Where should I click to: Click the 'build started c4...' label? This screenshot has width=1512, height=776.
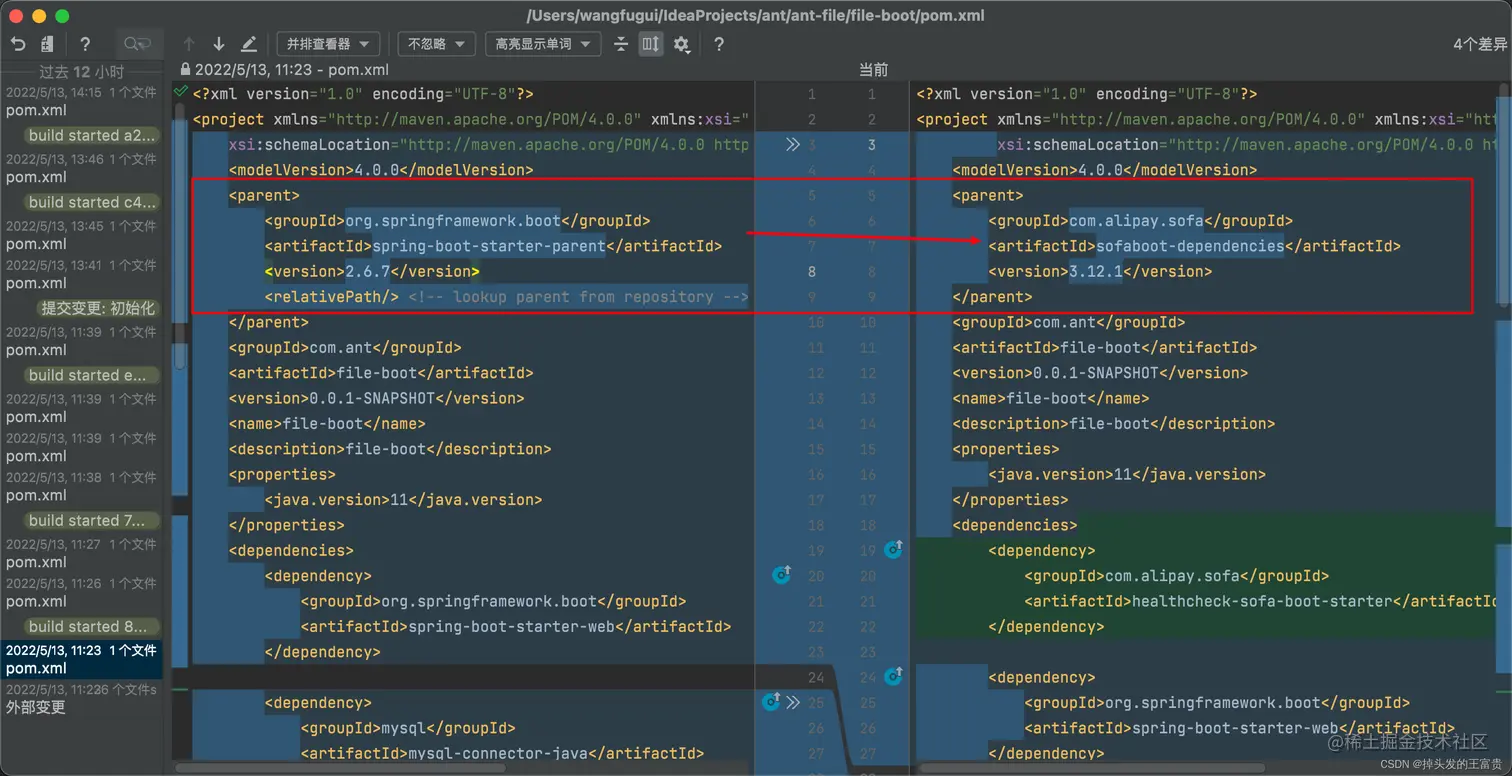pyautogui.click(x=92, y=202)
